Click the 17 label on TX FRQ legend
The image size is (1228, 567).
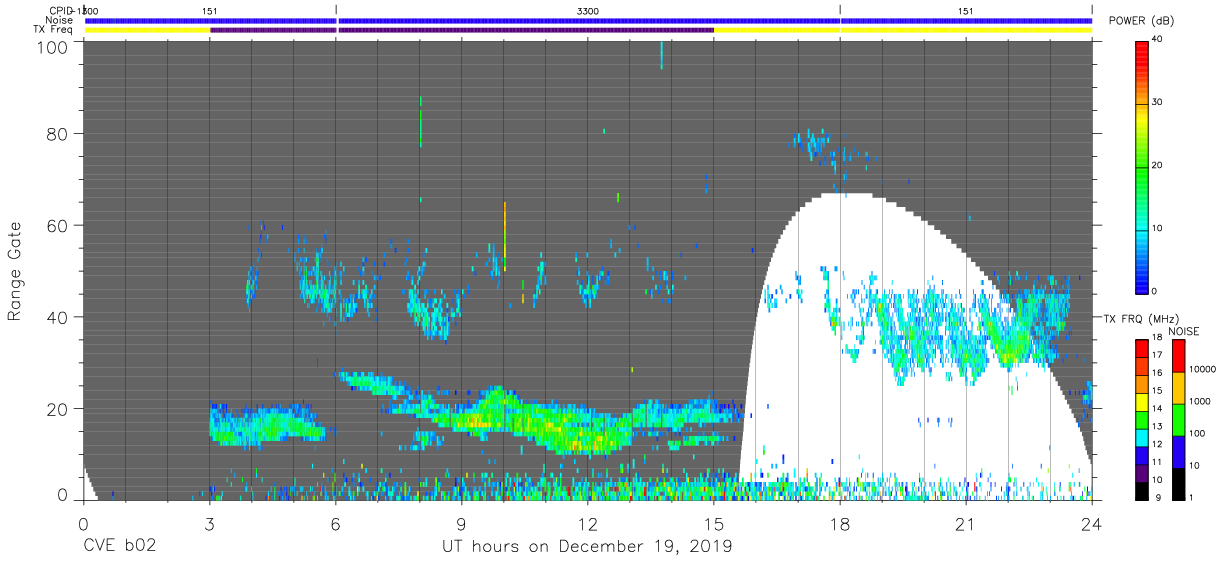click(x=1156, y=355)
